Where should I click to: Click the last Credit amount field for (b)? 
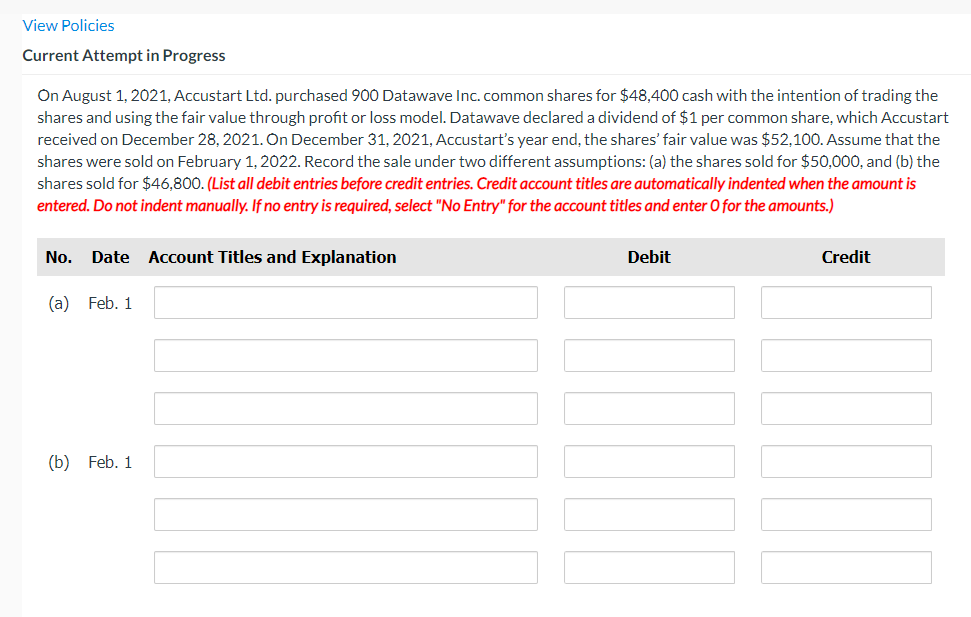click(846, 567)
